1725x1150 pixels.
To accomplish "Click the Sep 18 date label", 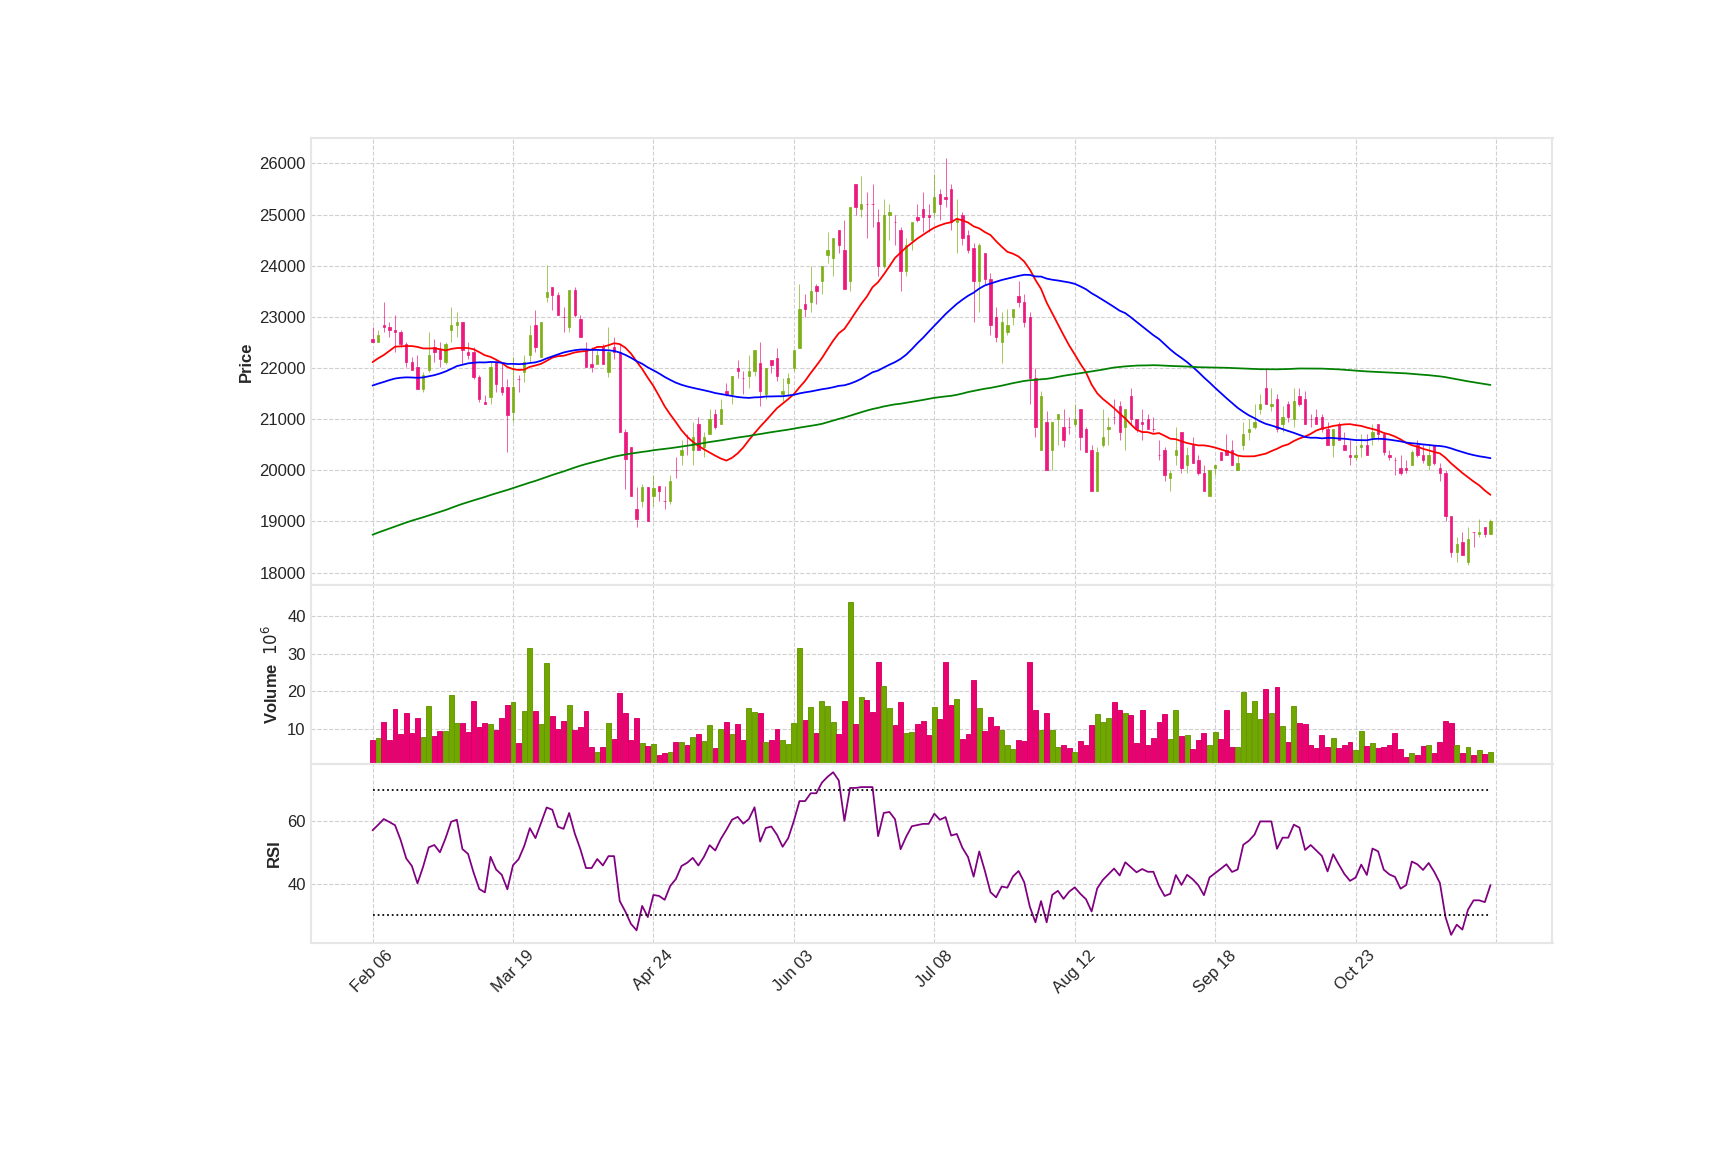I will pos(1214,971).
